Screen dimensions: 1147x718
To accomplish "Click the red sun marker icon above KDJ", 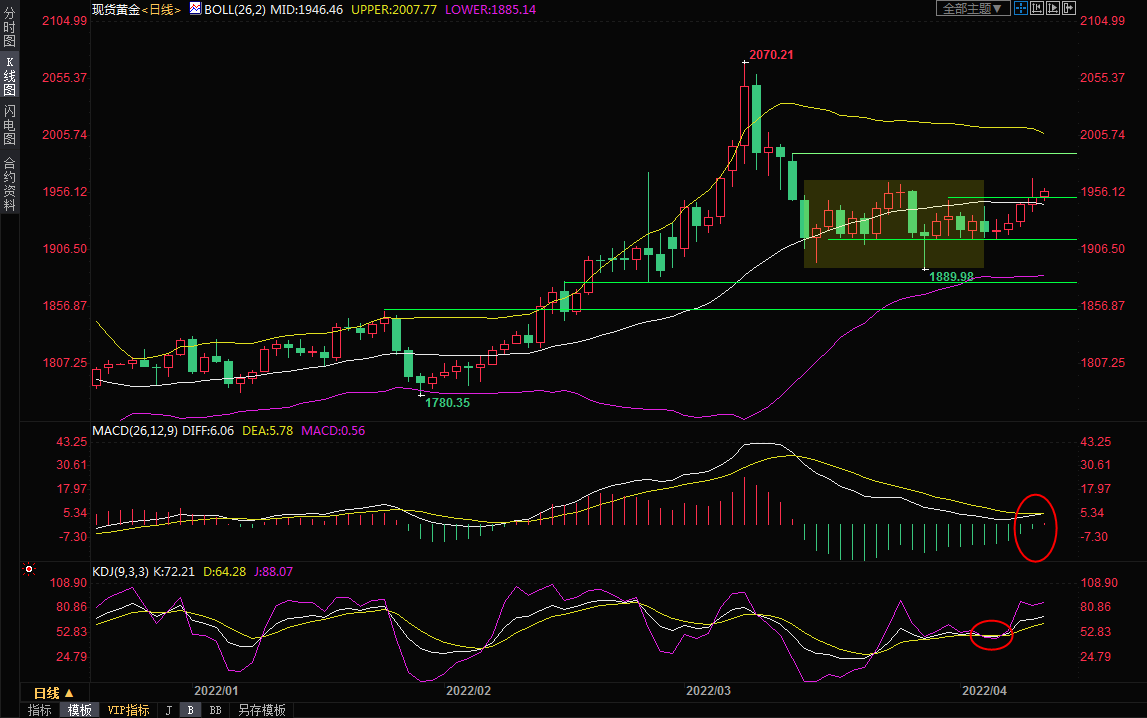I will coord(29,571).
